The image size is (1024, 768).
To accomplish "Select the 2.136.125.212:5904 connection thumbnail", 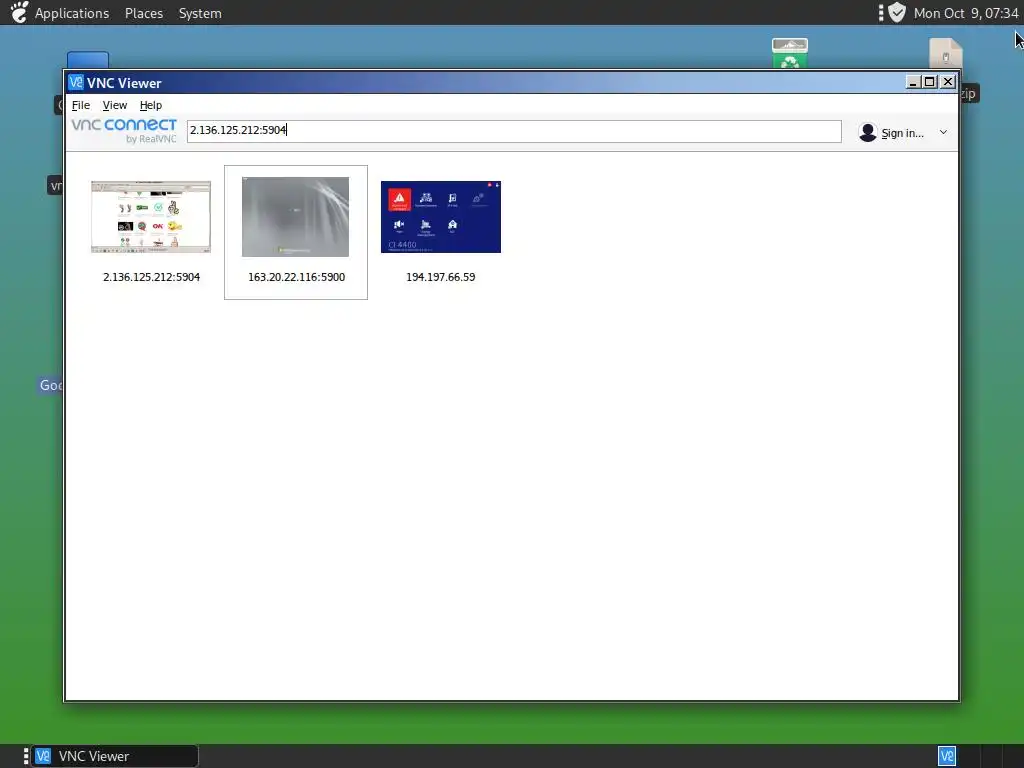I will (151, 217).
